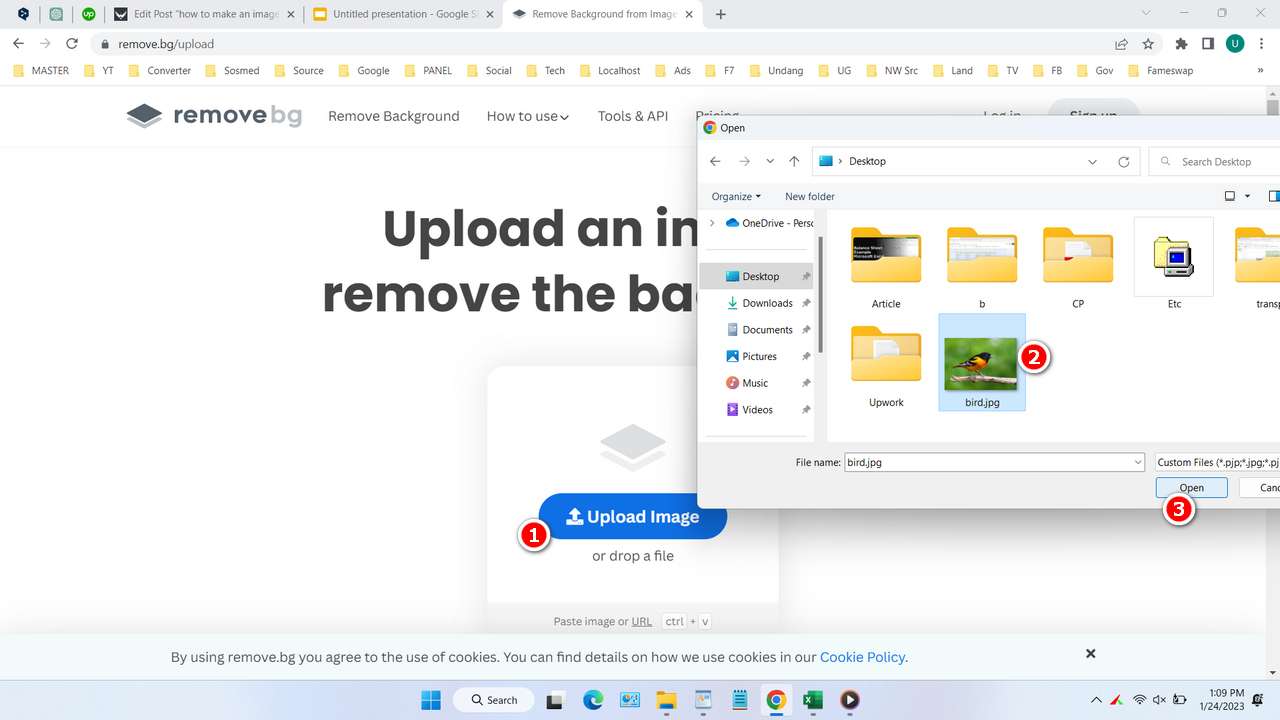1280x720 pixels.
Task: Unpin Downloads from Quick access
Action: (x=806, y=302)
